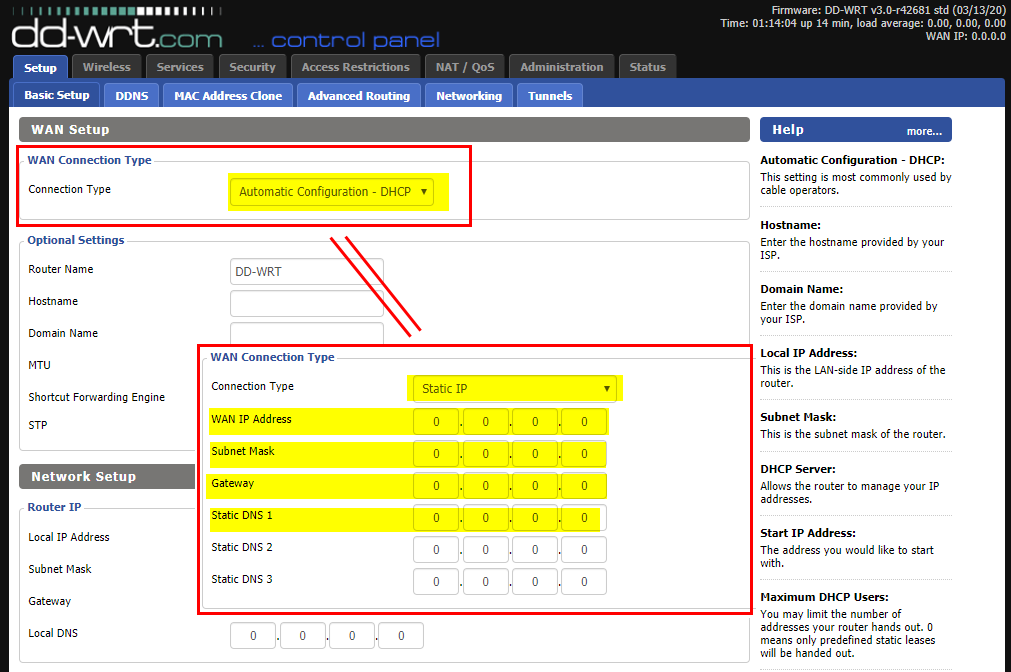This screenshot has width=1011, height=672.
Task: Click the Optional Settings legend
Action: pyautogui.click(x=75, y=240)
